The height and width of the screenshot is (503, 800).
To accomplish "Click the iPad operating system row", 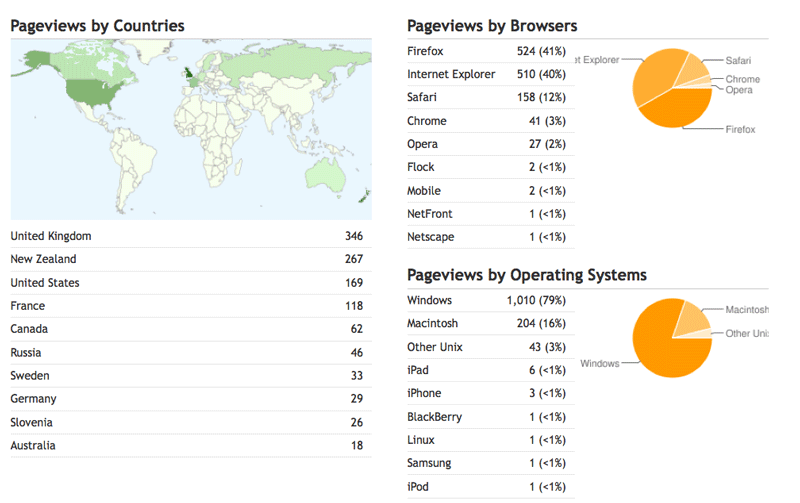I will [x=491, y=370].
